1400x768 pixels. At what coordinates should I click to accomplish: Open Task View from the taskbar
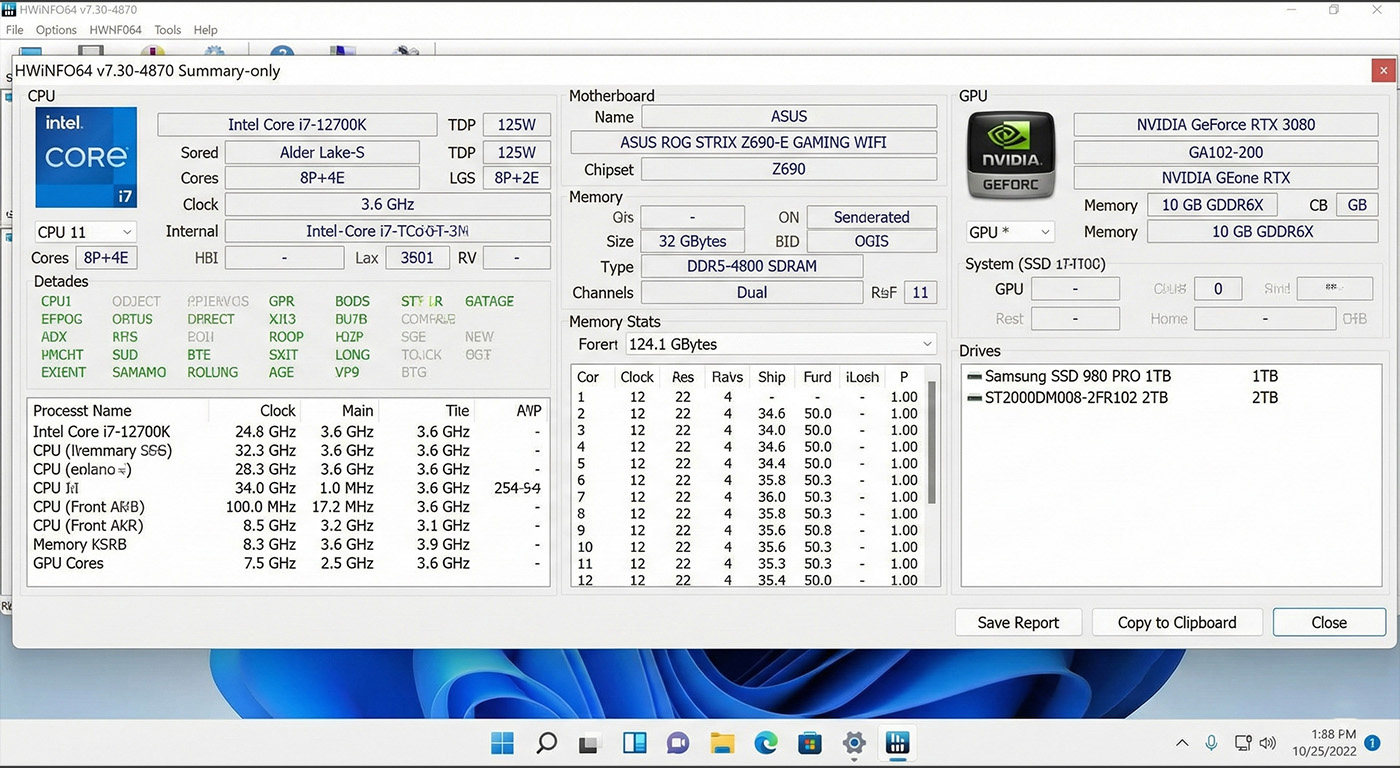coord(589,744)
